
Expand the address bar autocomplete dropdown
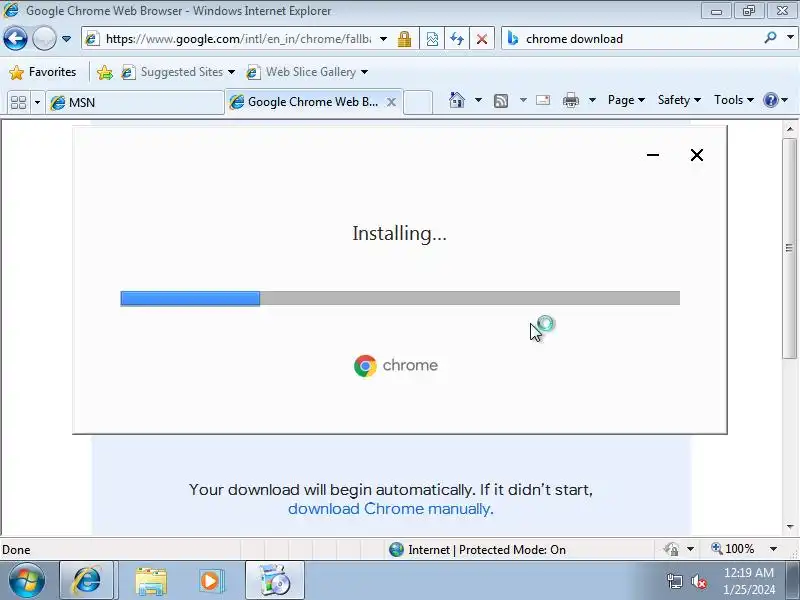[x=384, y=39]
